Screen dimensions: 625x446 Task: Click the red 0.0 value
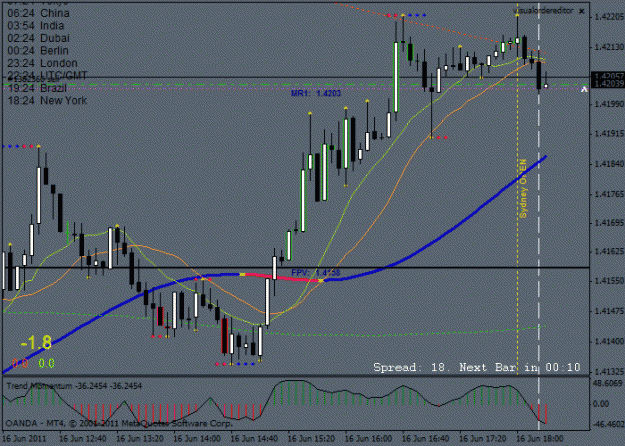pyautogui.click(x=20, y=363)
